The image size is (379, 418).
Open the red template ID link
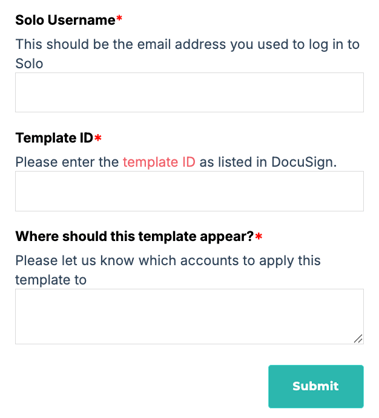(159, 162)
